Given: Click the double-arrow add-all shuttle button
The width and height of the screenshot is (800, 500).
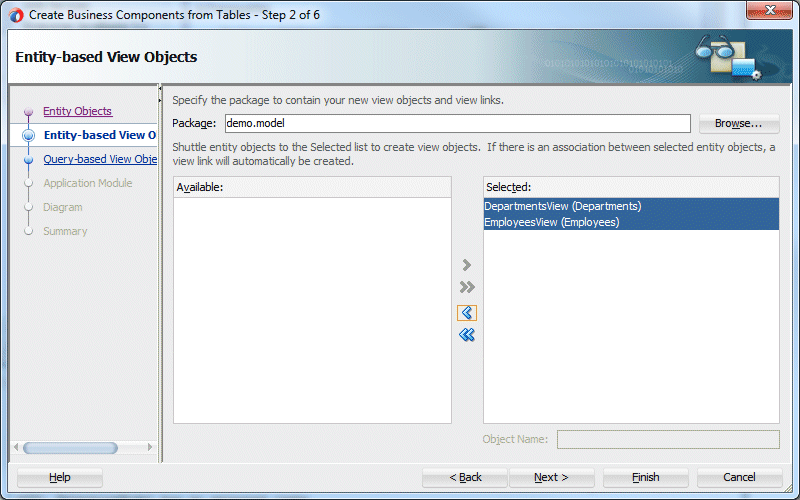Looking at the screenshot, I should coord(467,287).
